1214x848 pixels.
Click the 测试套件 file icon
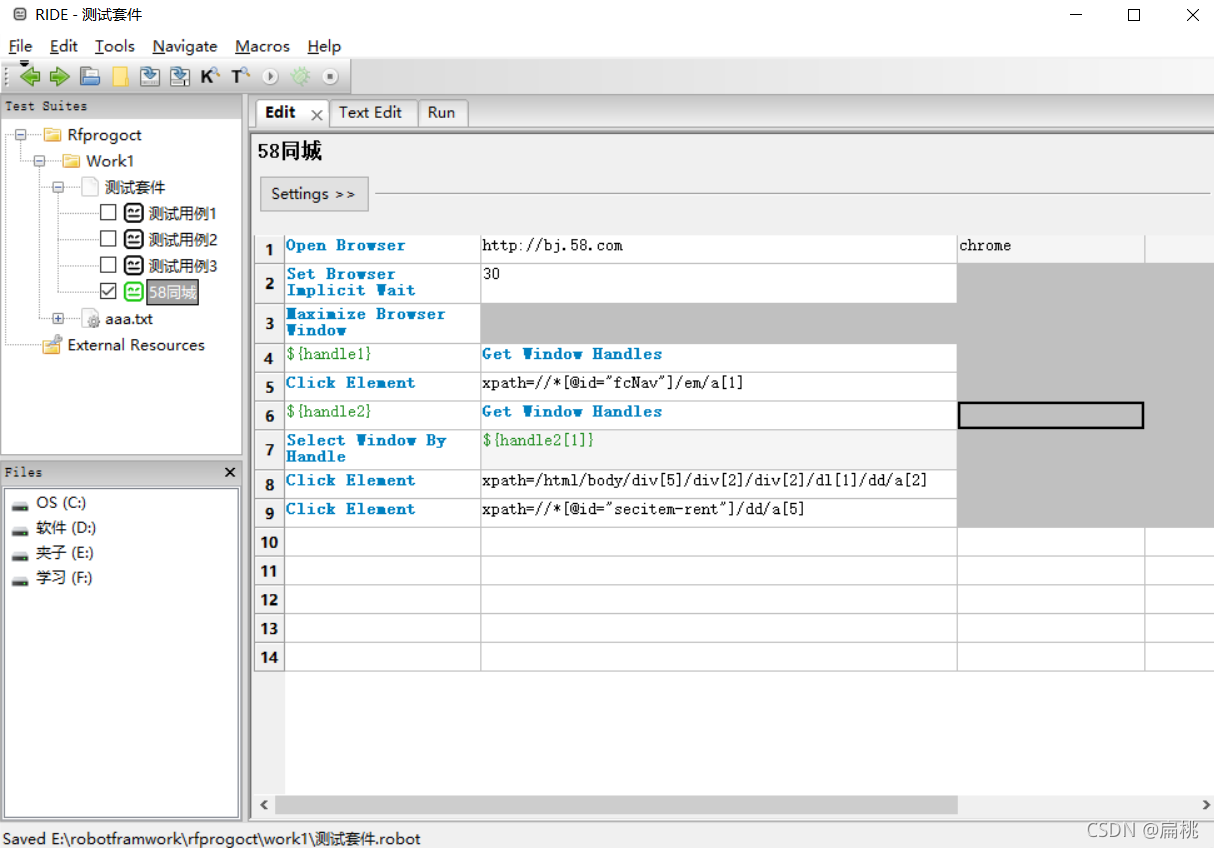point(90,187)
